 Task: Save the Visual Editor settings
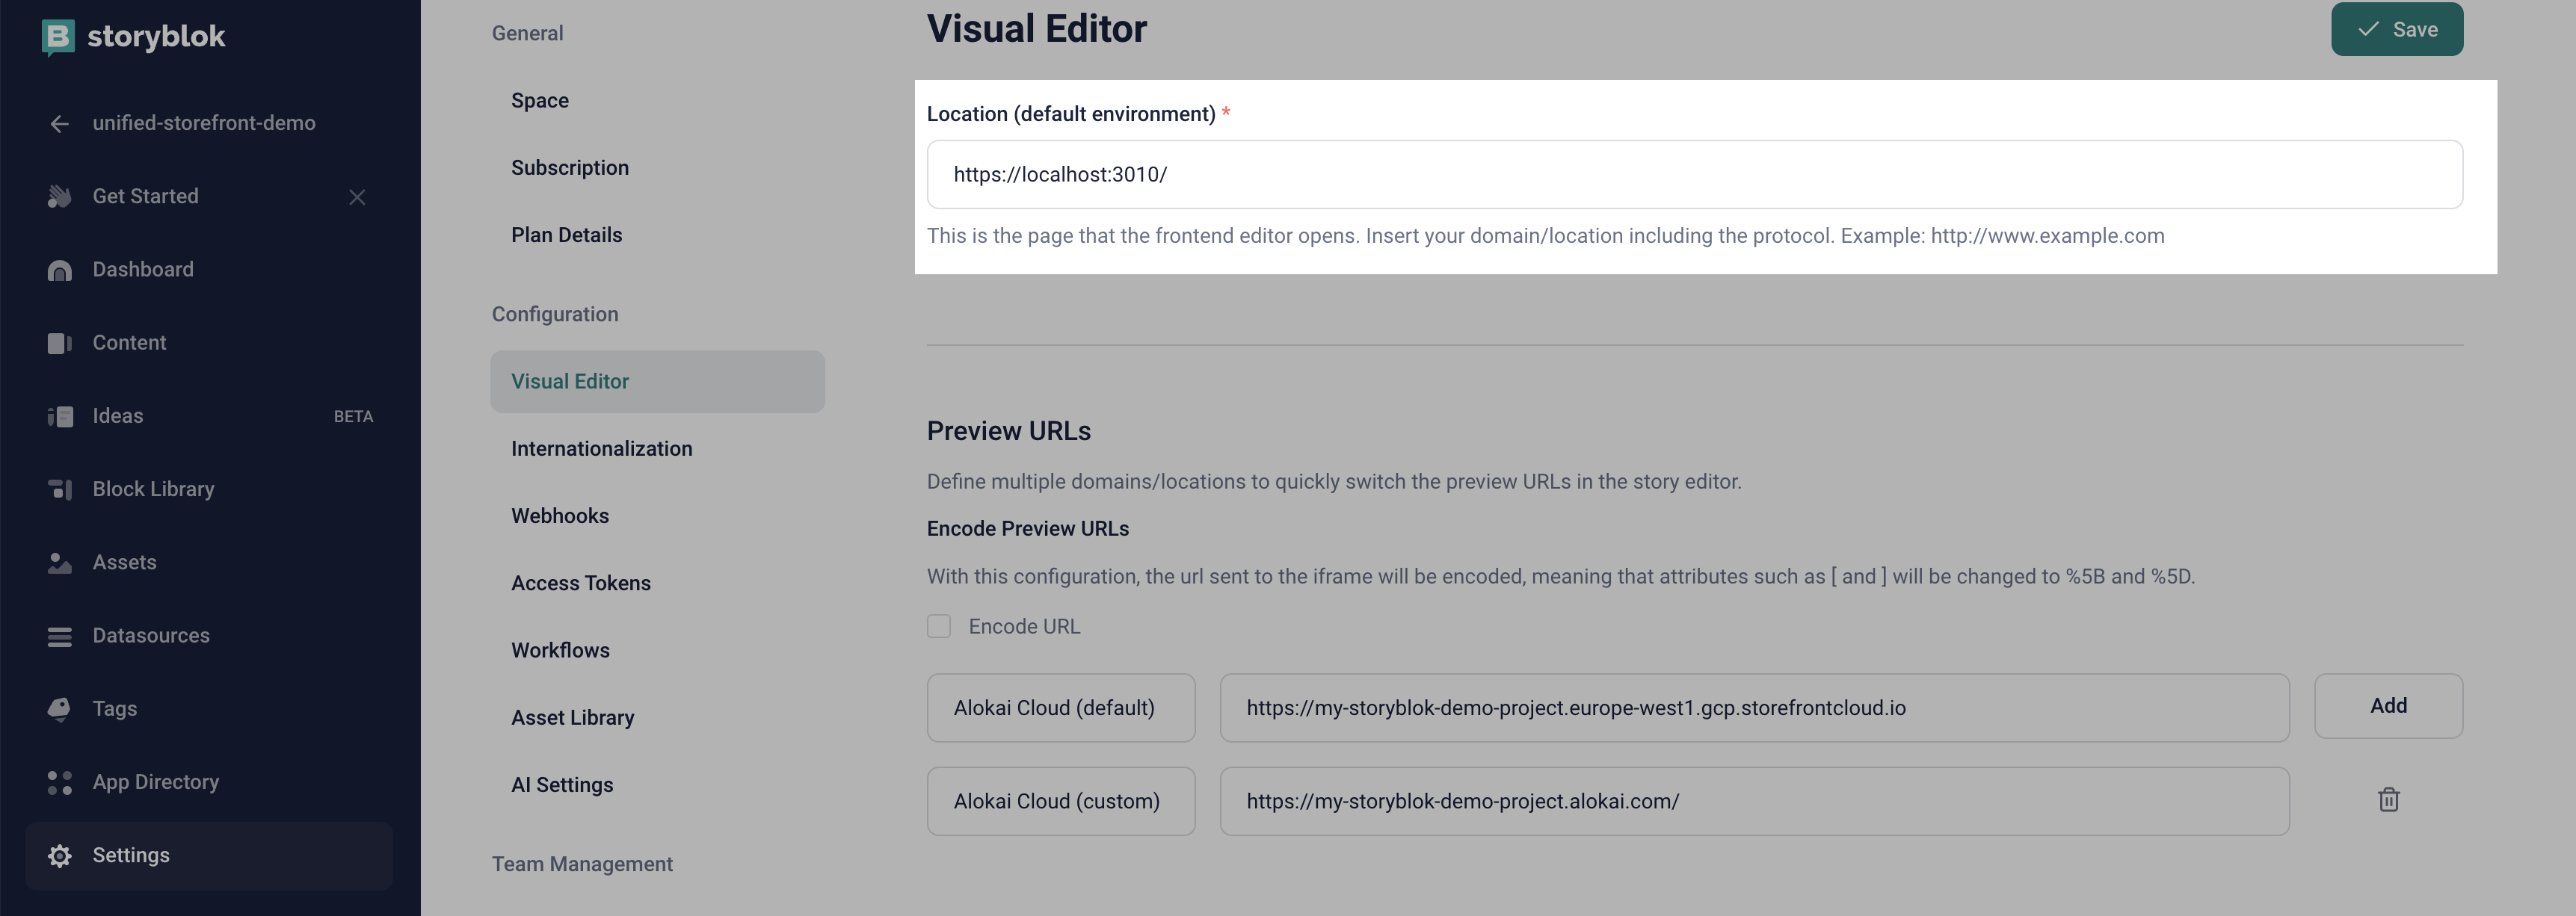tap(2397, 29)
